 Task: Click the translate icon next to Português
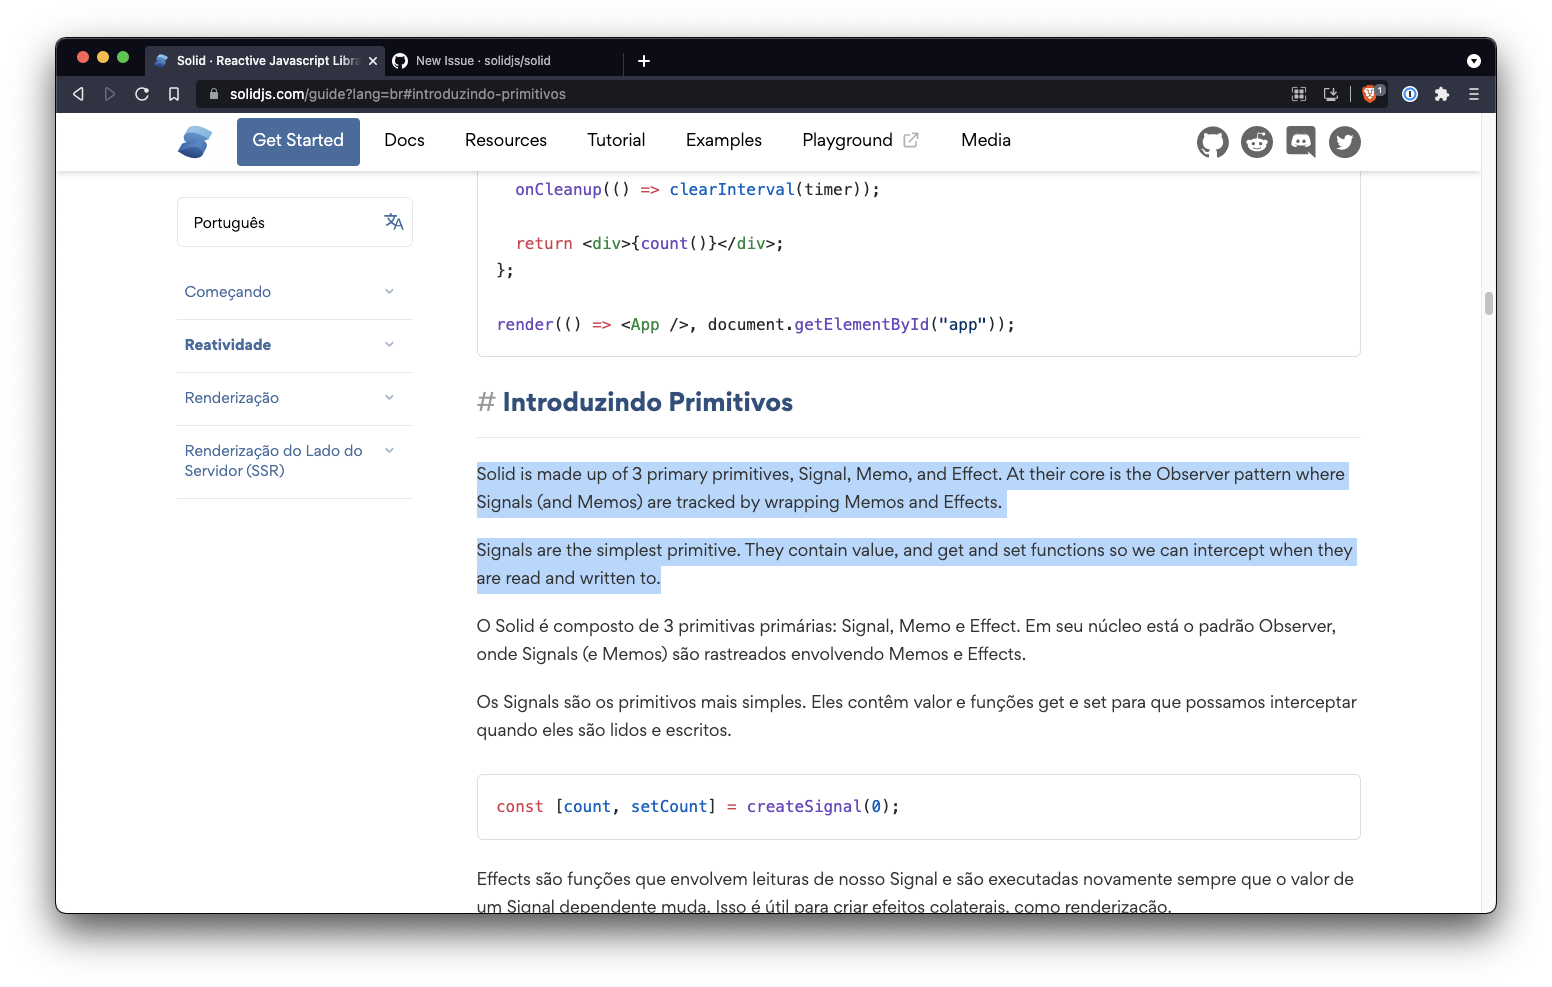click(394, 222)
